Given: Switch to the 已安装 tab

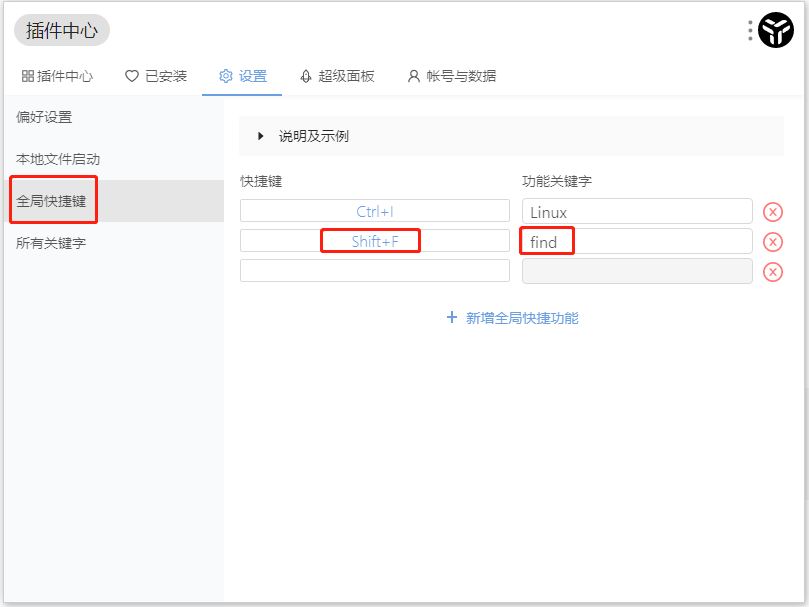Looking at the screenshot, I should (156, 75).
